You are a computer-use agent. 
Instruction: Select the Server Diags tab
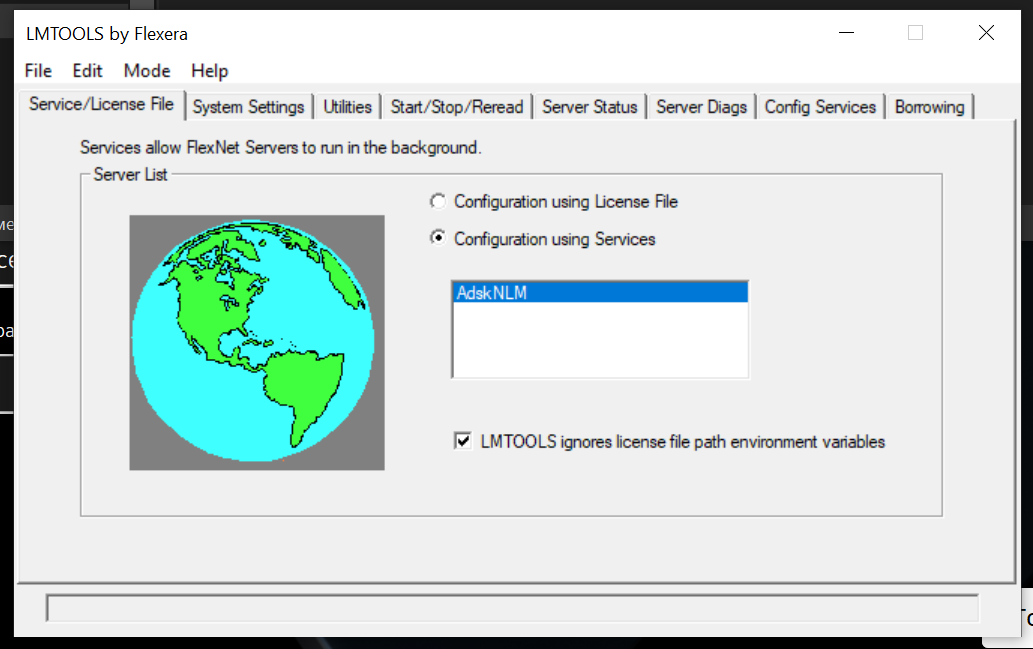(x=701, y=107)
